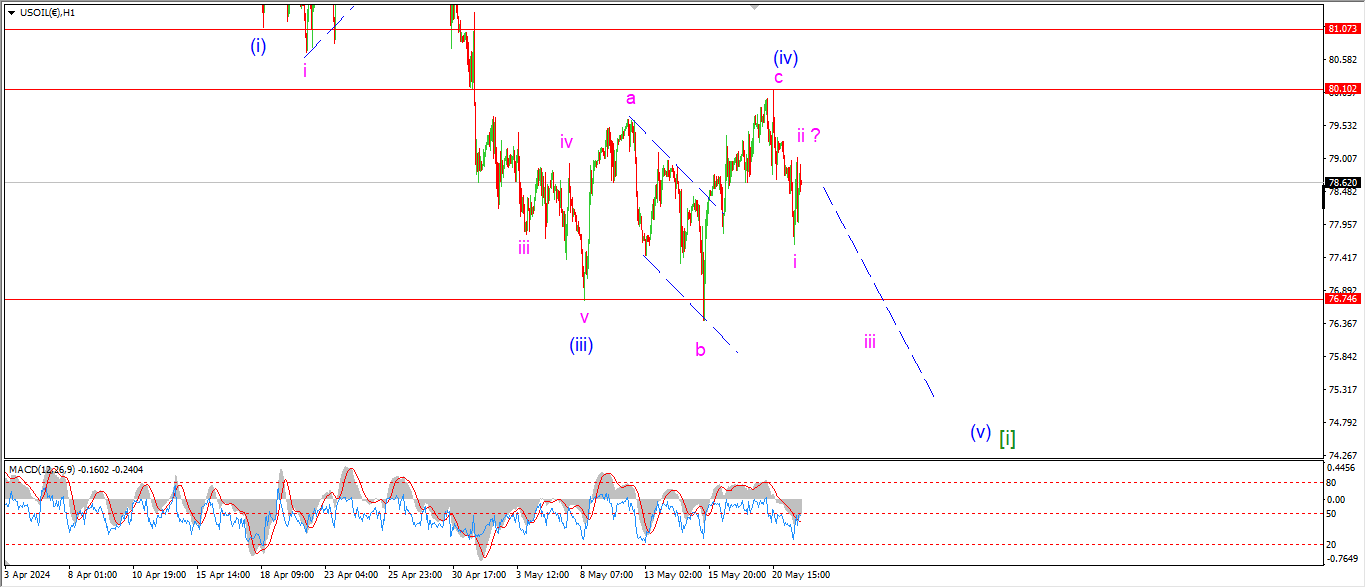This screenshot has height=588, width=1366.
Task: Click the chart shift triangle marker
Action: point(755,7)
